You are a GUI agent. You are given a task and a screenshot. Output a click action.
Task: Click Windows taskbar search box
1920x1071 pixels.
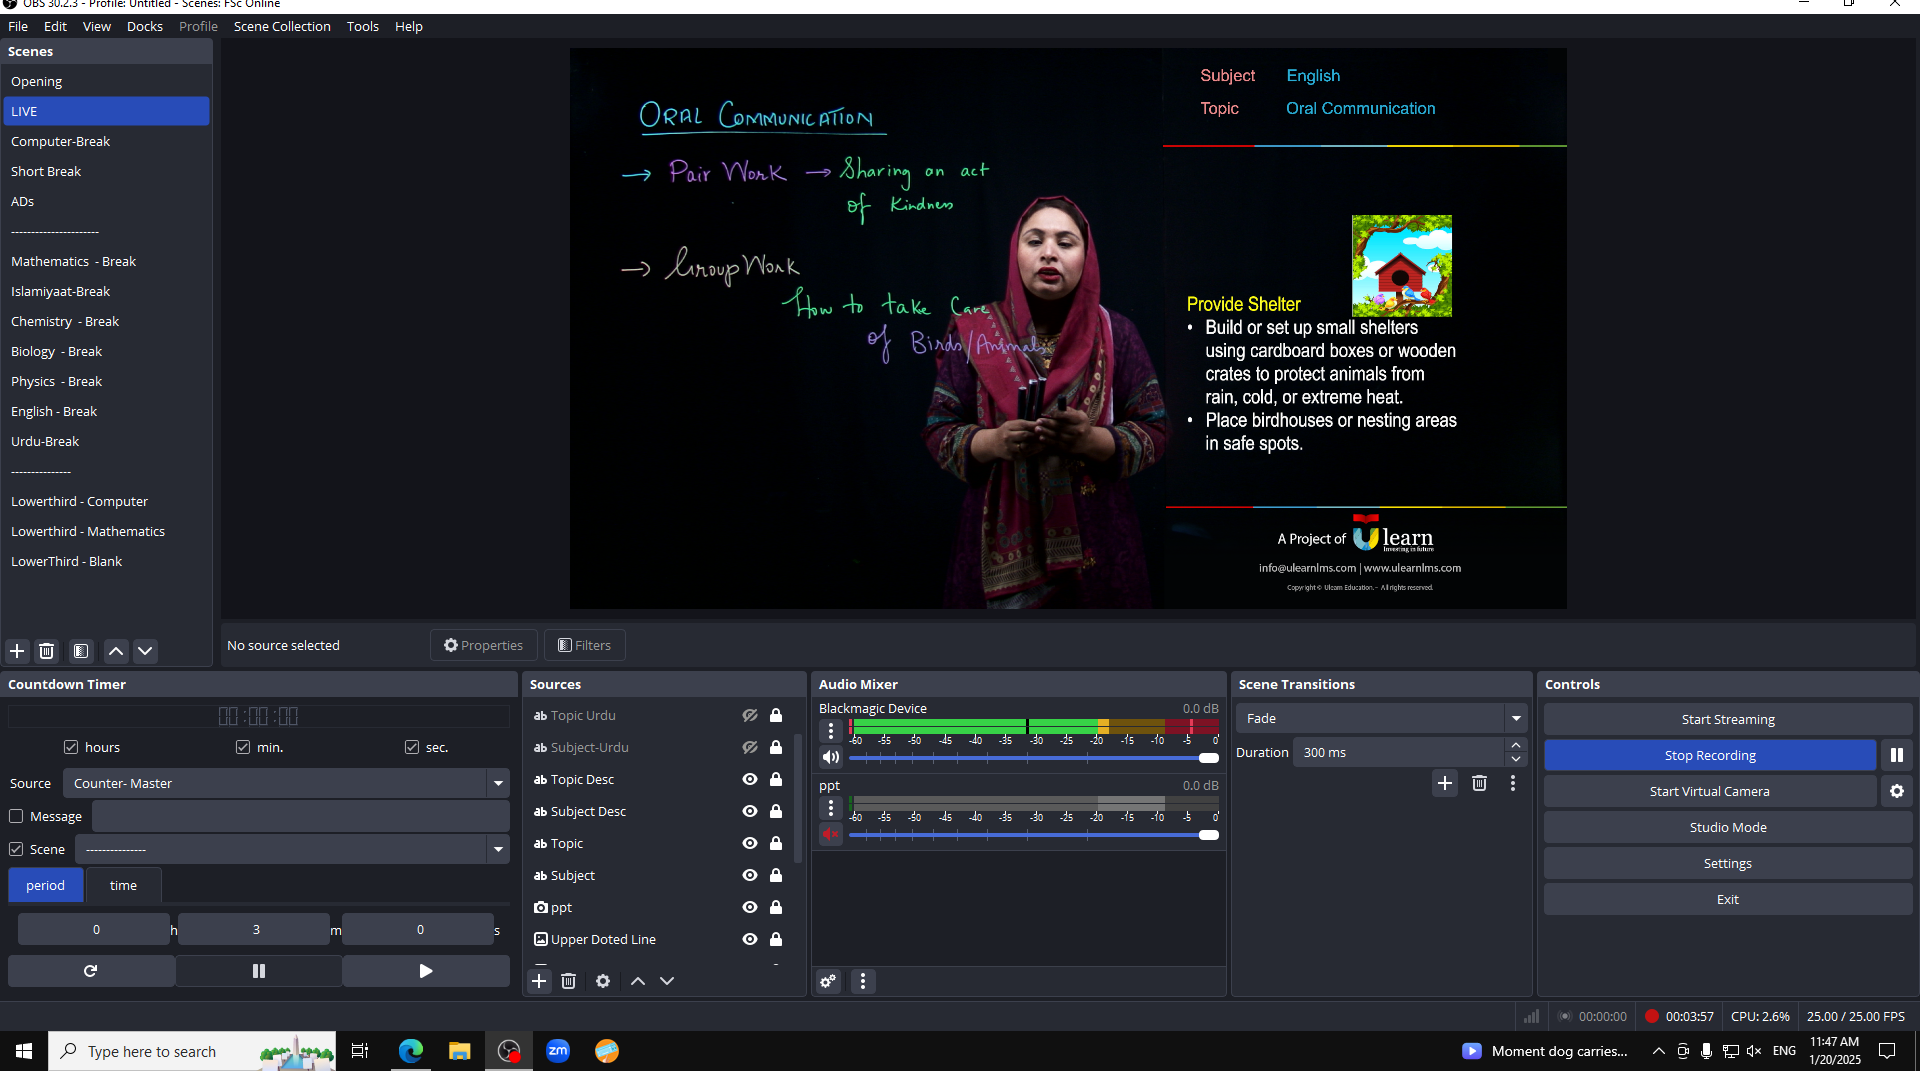[192, 1051]
